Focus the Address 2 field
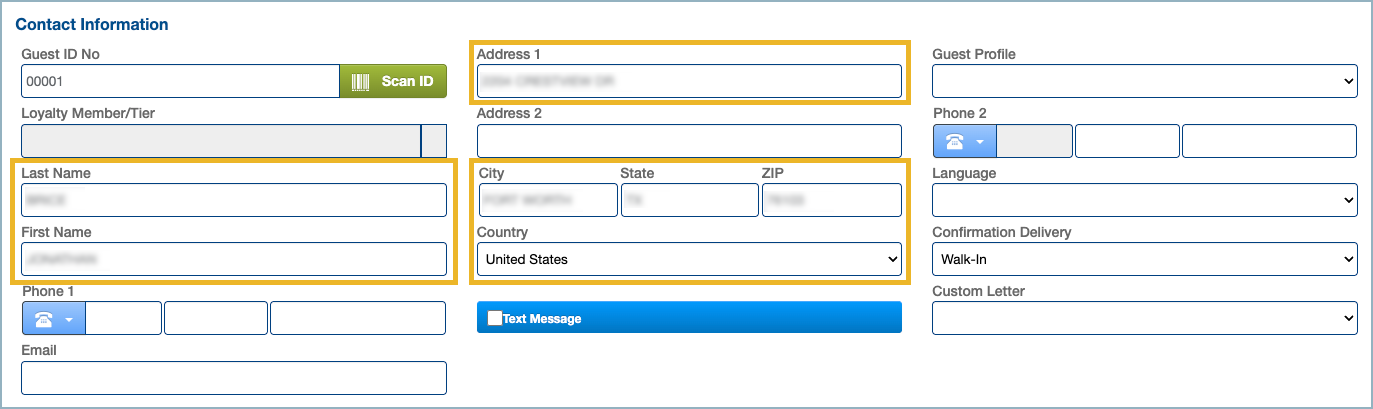The height and width of the screenshot is (409, 1373). click(689, 141)
